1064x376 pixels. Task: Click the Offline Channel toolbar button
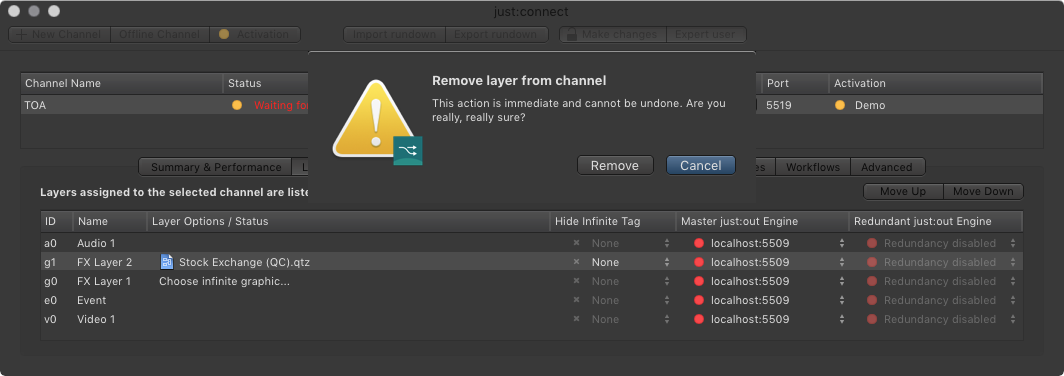tap(159, 34)
